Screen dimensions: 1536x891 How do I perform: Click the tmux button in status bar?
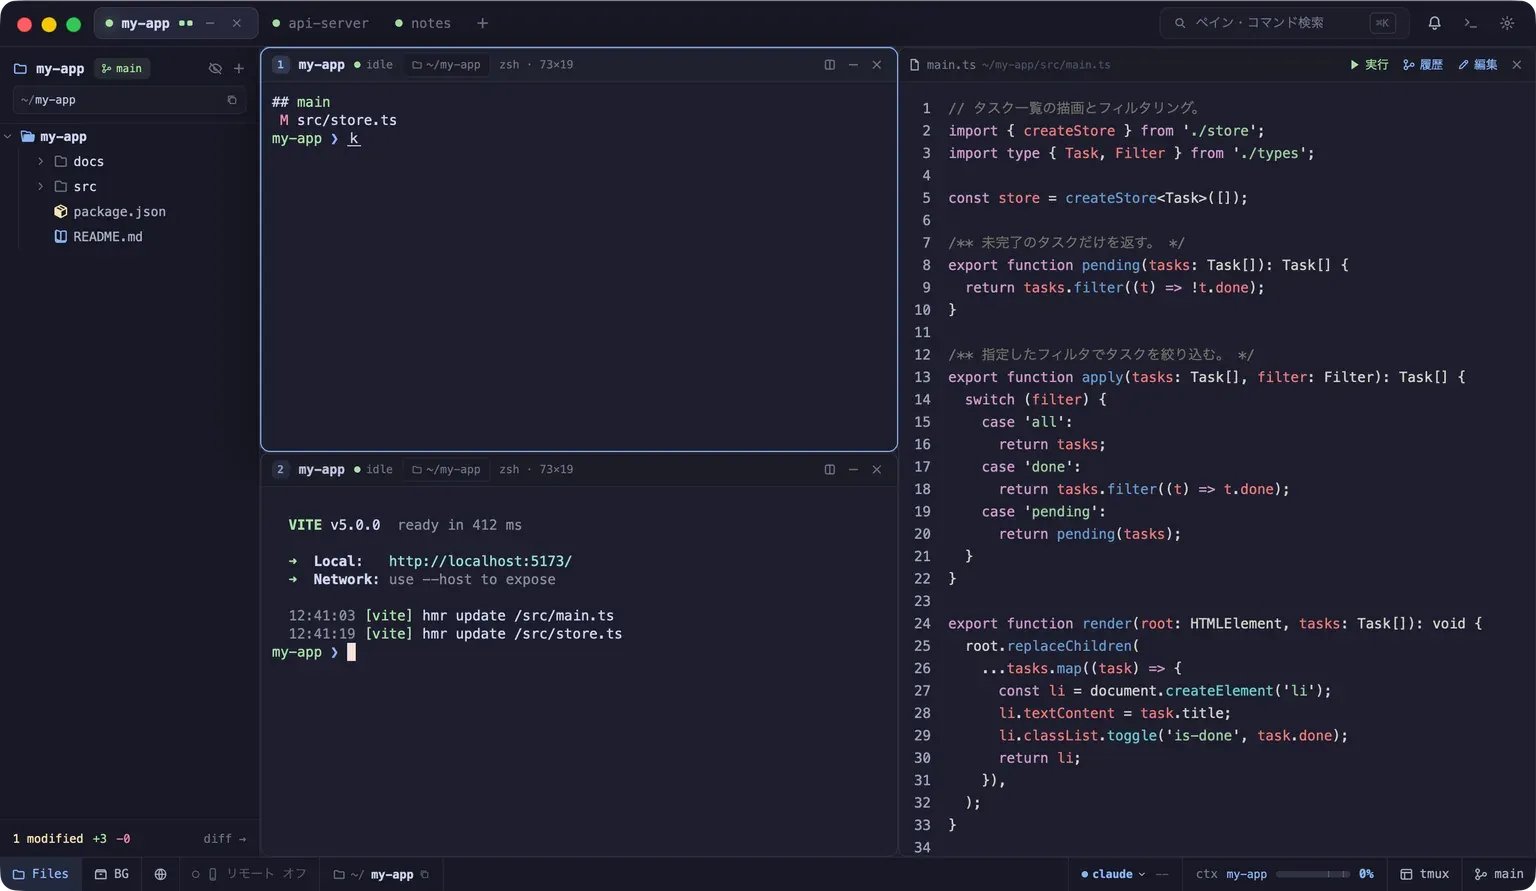pos(1424,874)
